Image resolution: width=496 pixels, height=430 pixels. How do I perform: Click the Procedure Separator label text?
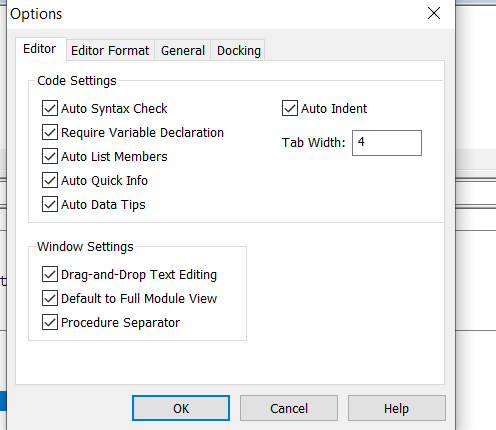(120, 323)
